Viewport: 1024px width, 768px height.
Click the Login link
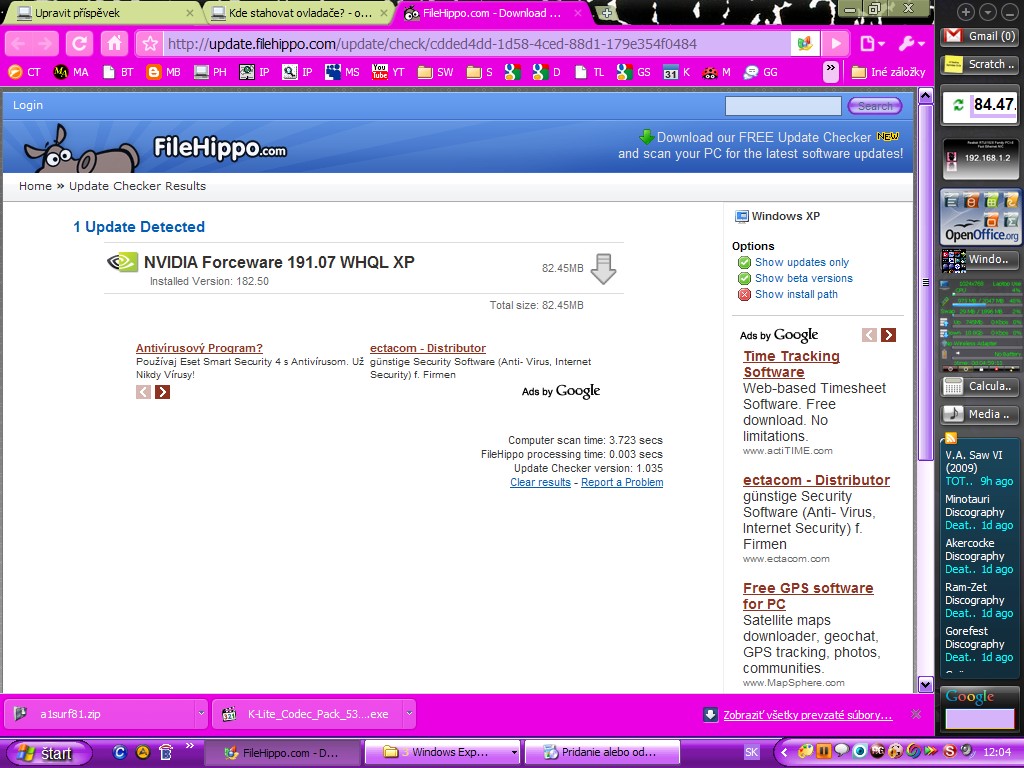pos(28,105)
